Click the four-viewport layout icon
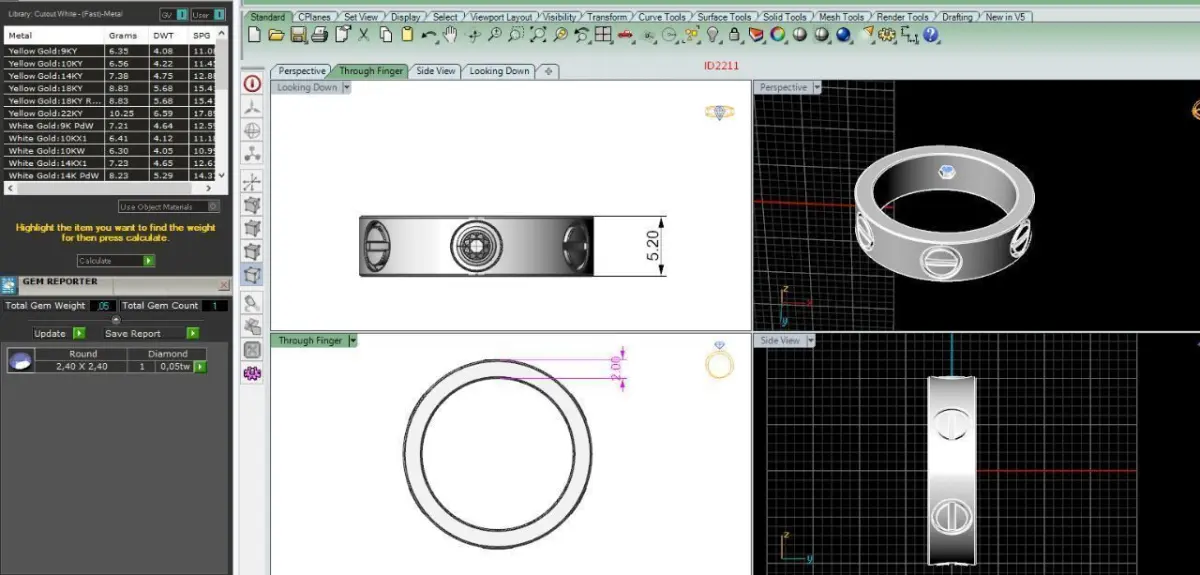The image size is (1200, 575). pyautogui.click(x=603, y=34)
